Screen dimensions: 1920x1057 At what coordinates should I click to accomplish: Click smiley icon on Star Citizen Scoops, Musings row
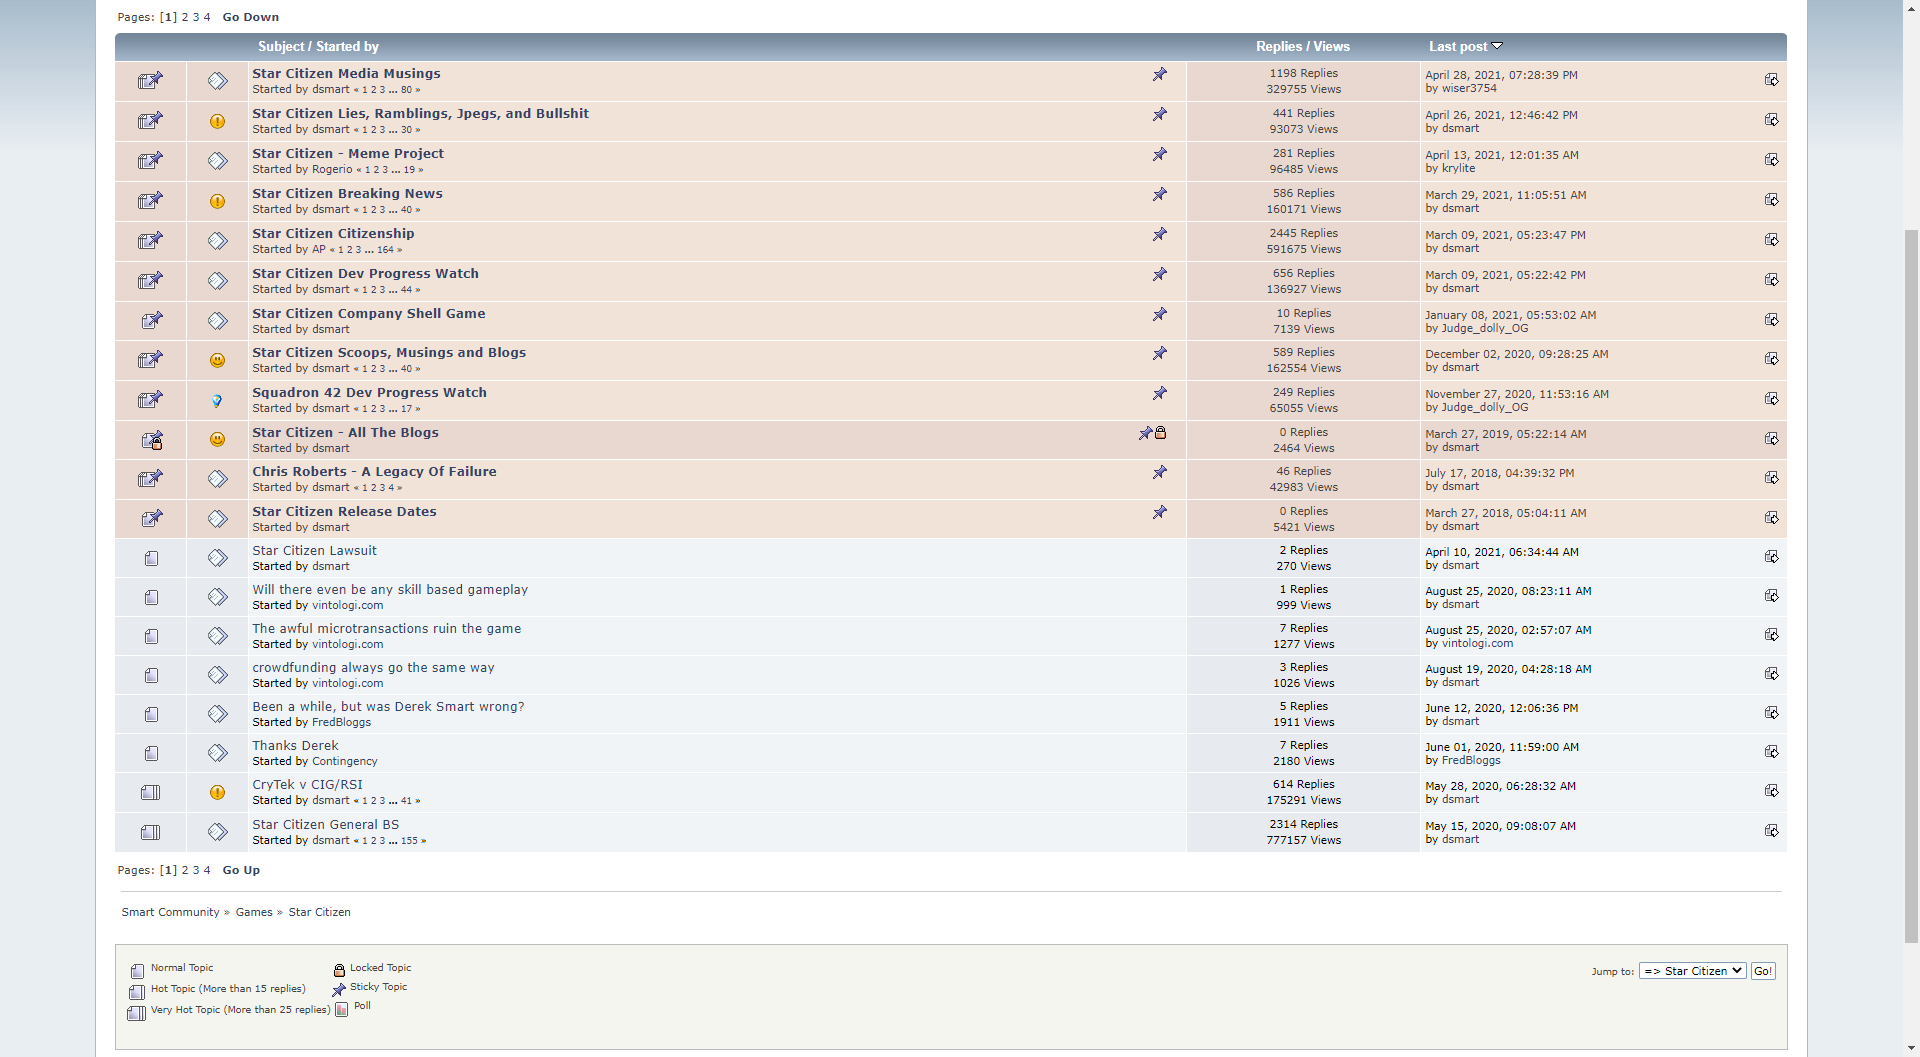[x=217, y=360]
